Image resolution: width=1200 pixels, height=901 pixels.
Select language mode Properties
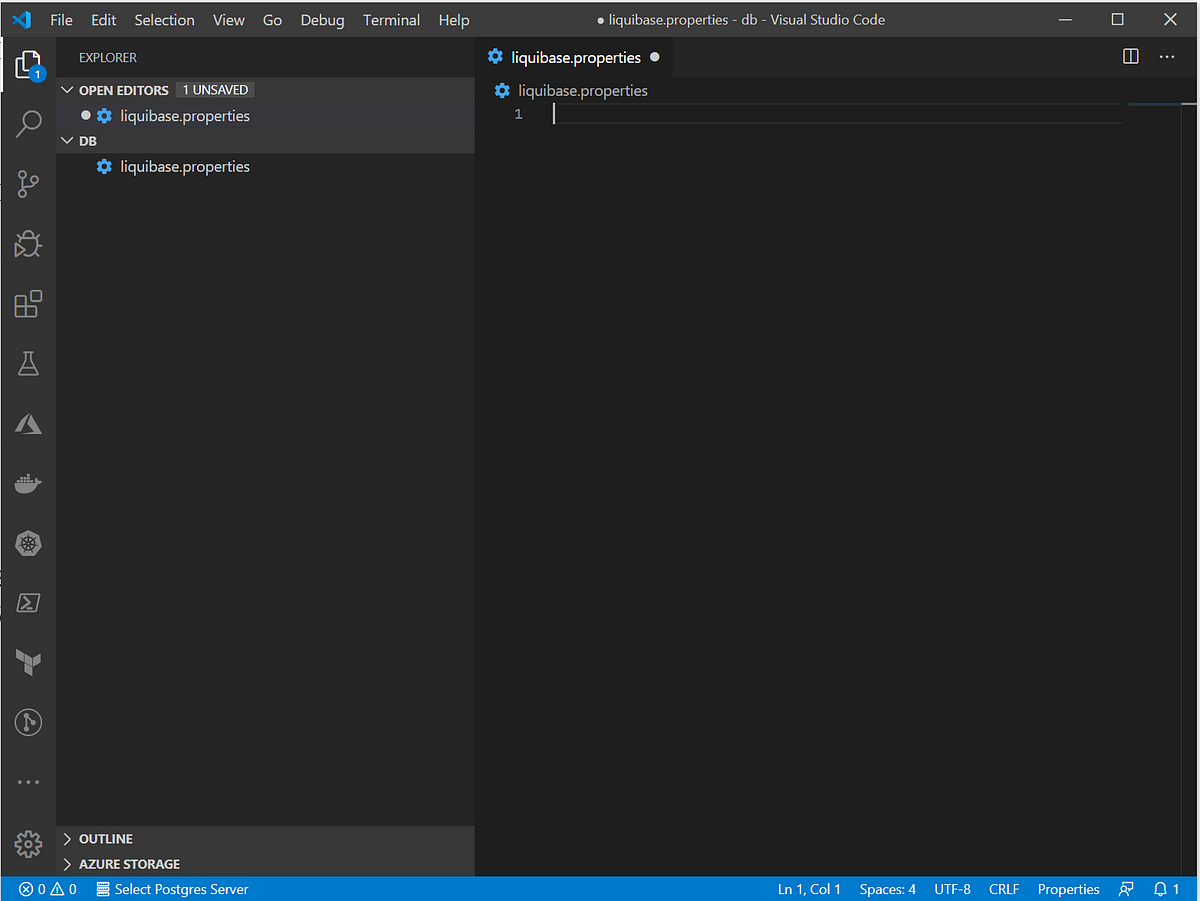[x=1068, y=889]
